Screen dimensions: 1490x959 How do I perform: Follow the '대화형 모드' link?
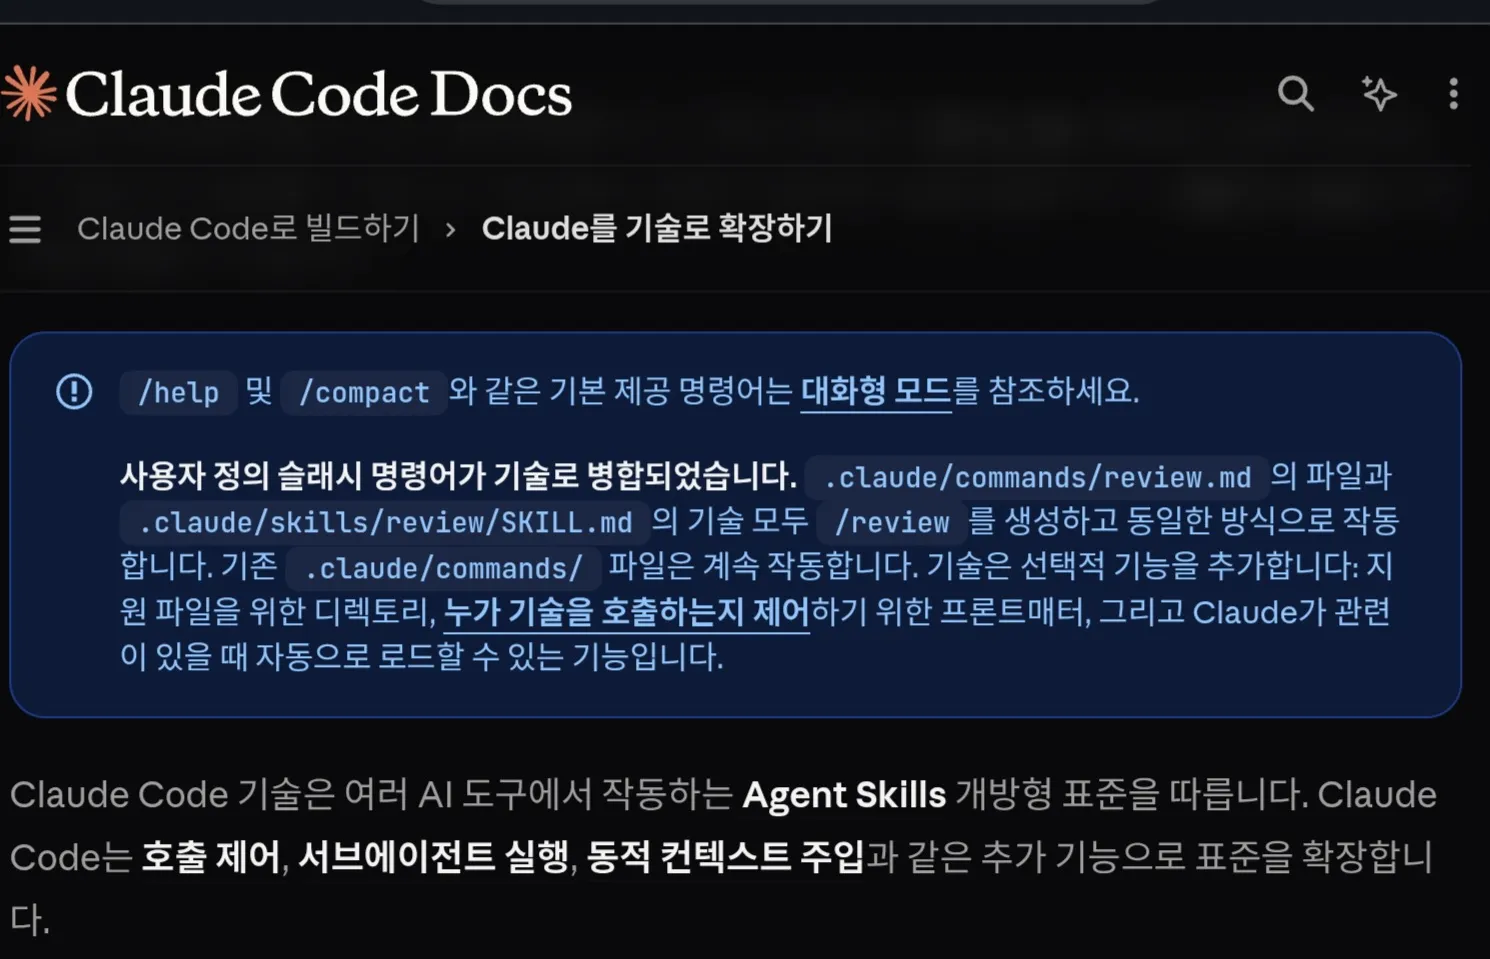click(x=876, y=390)
